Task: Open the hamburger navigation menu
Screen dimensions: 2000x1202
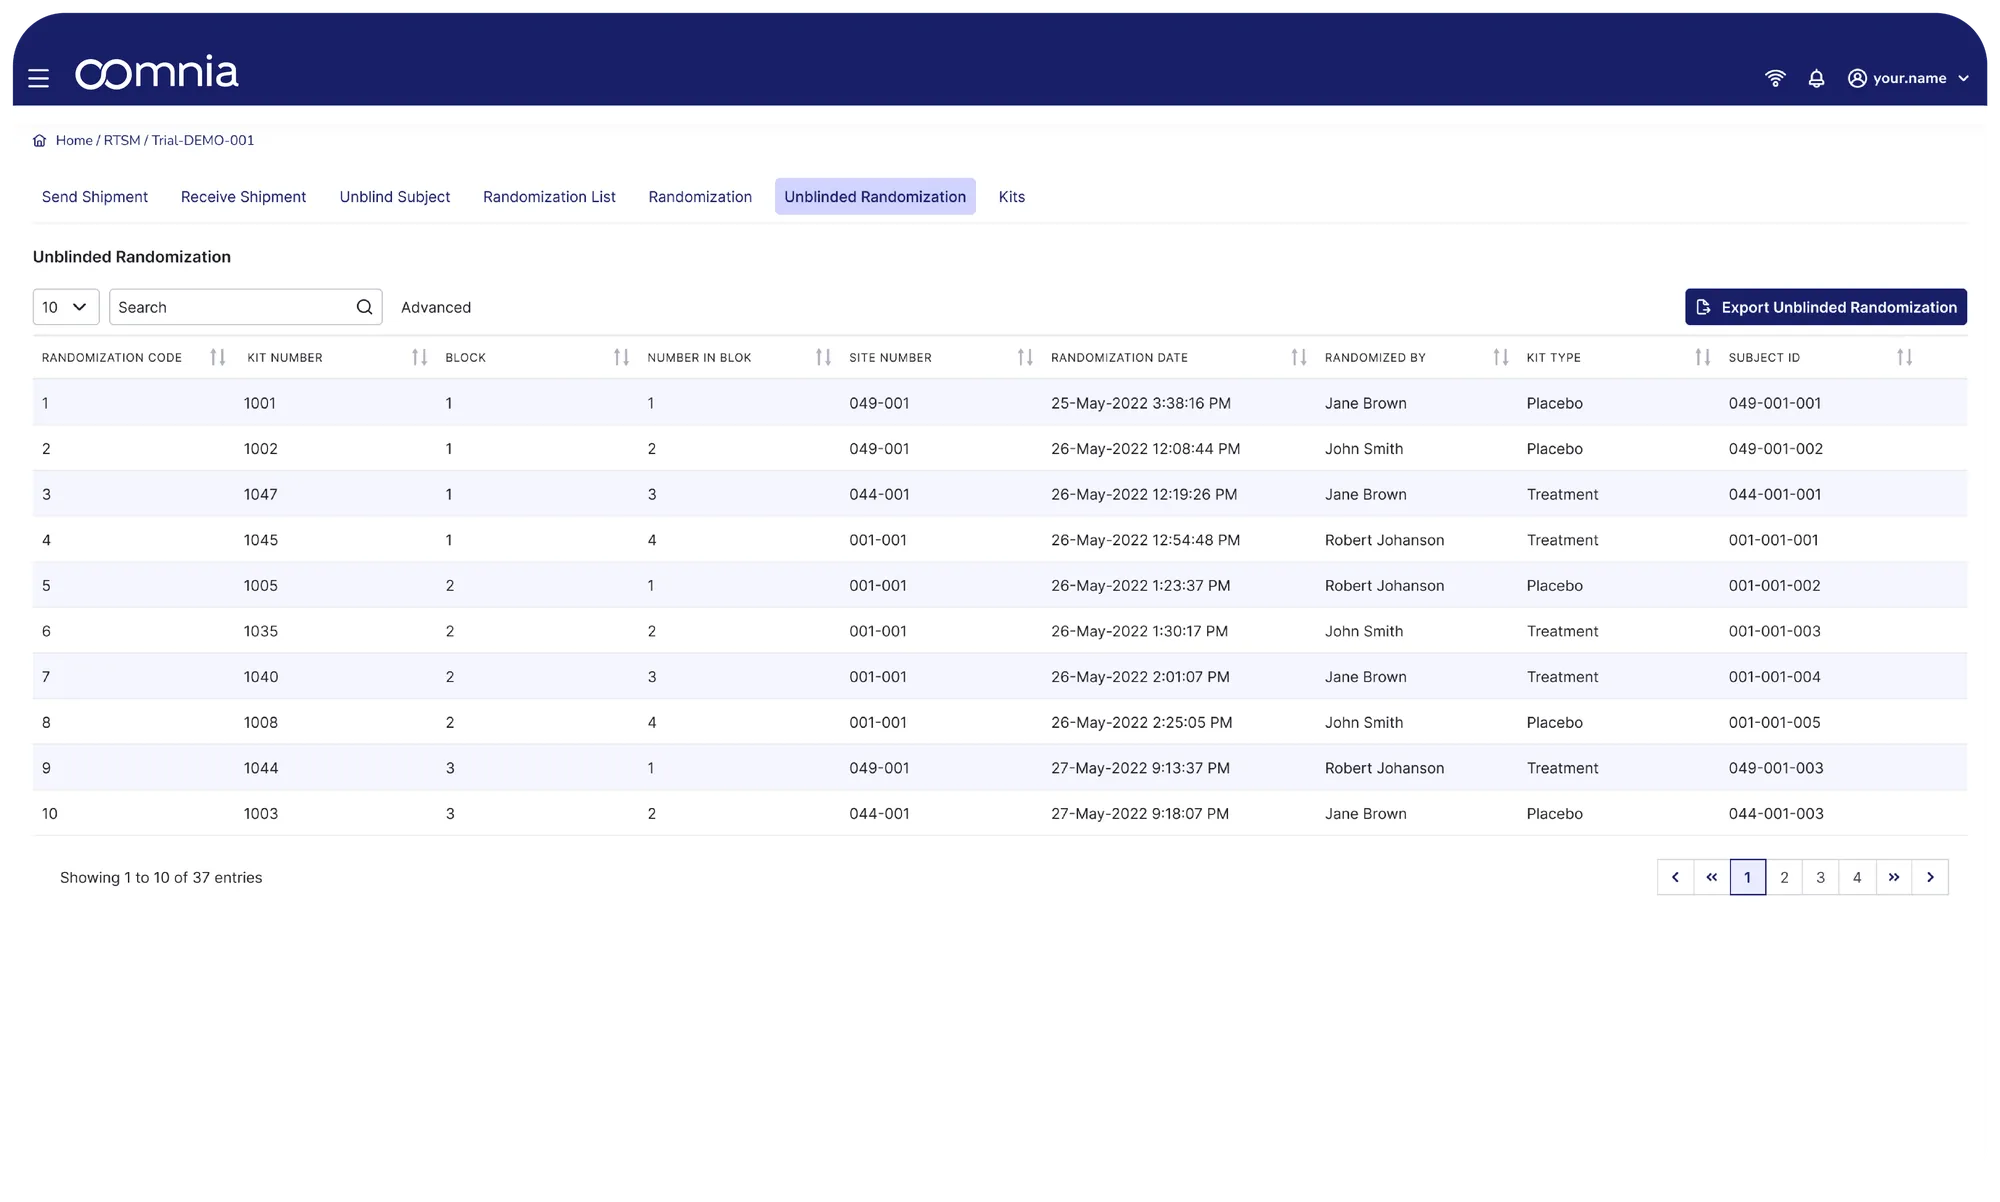Action: point(38,78)
